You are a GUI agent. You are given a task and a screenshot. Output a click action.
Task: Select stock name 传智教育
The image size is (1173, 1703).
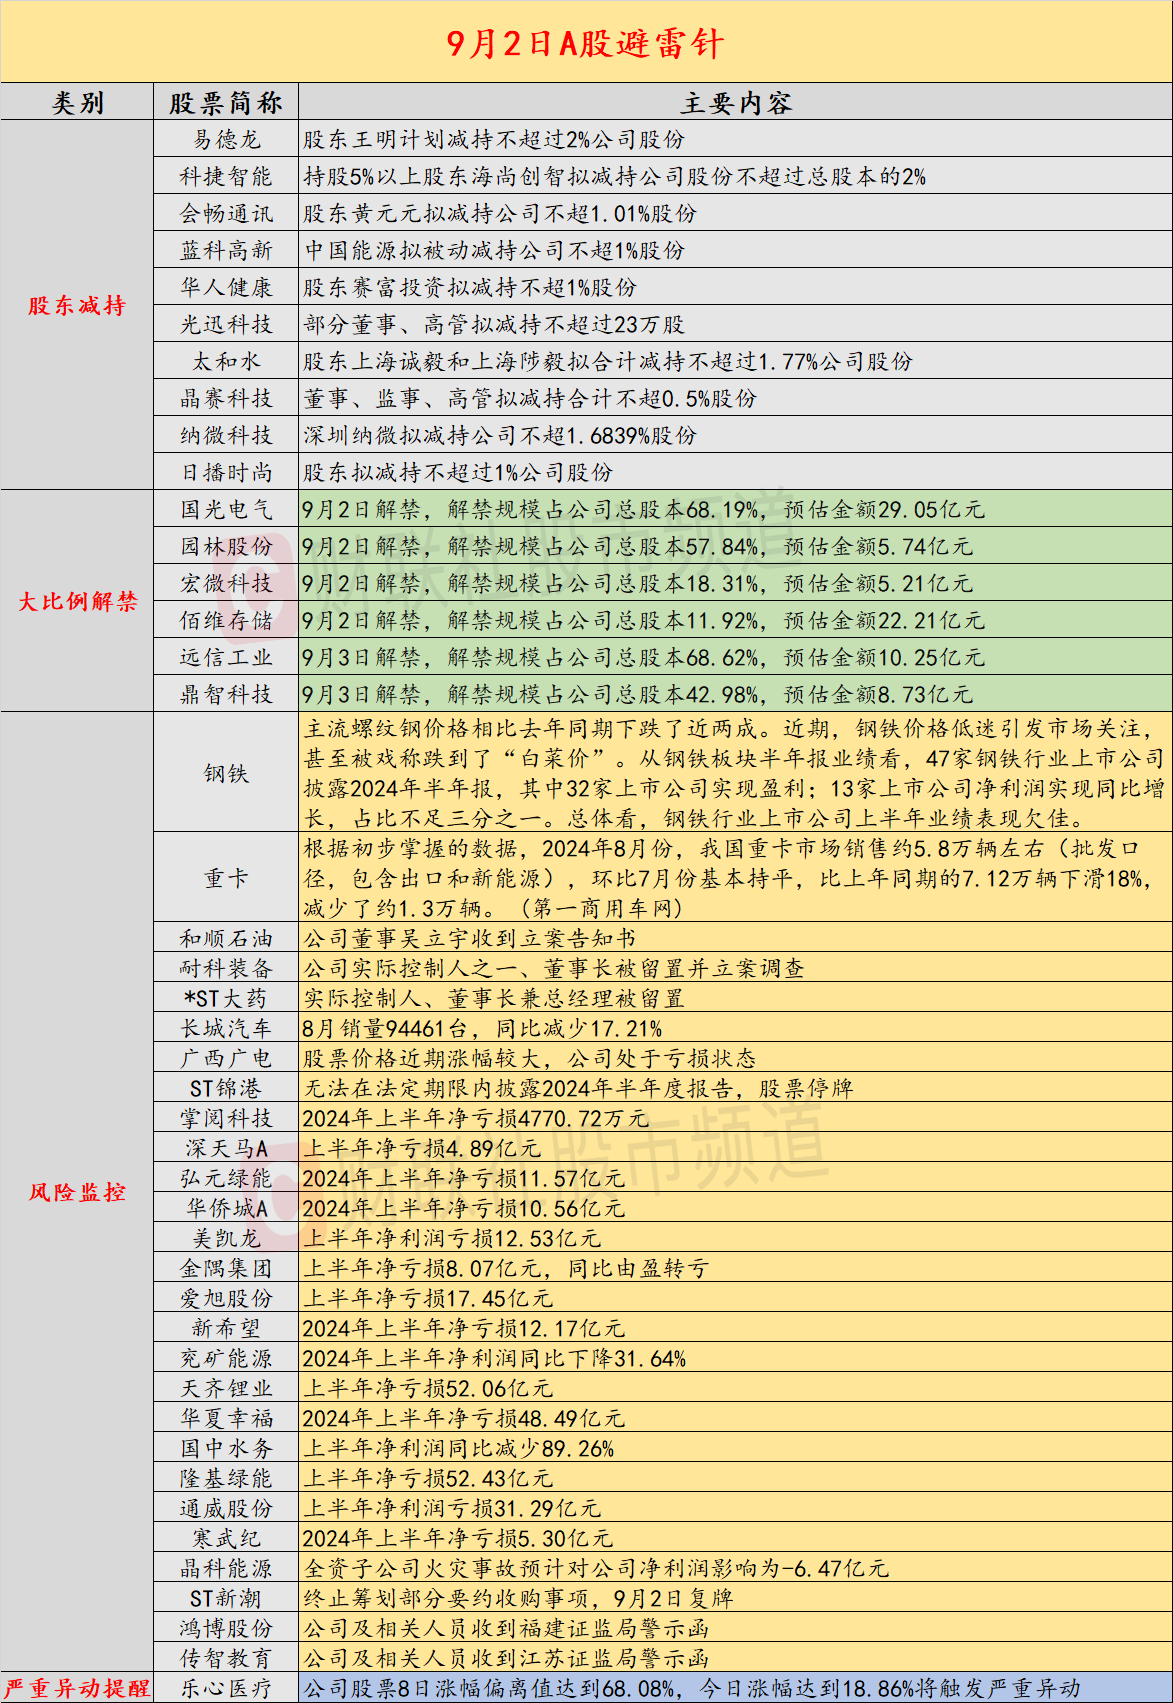pyautogui.click(x=226, y=1659)
